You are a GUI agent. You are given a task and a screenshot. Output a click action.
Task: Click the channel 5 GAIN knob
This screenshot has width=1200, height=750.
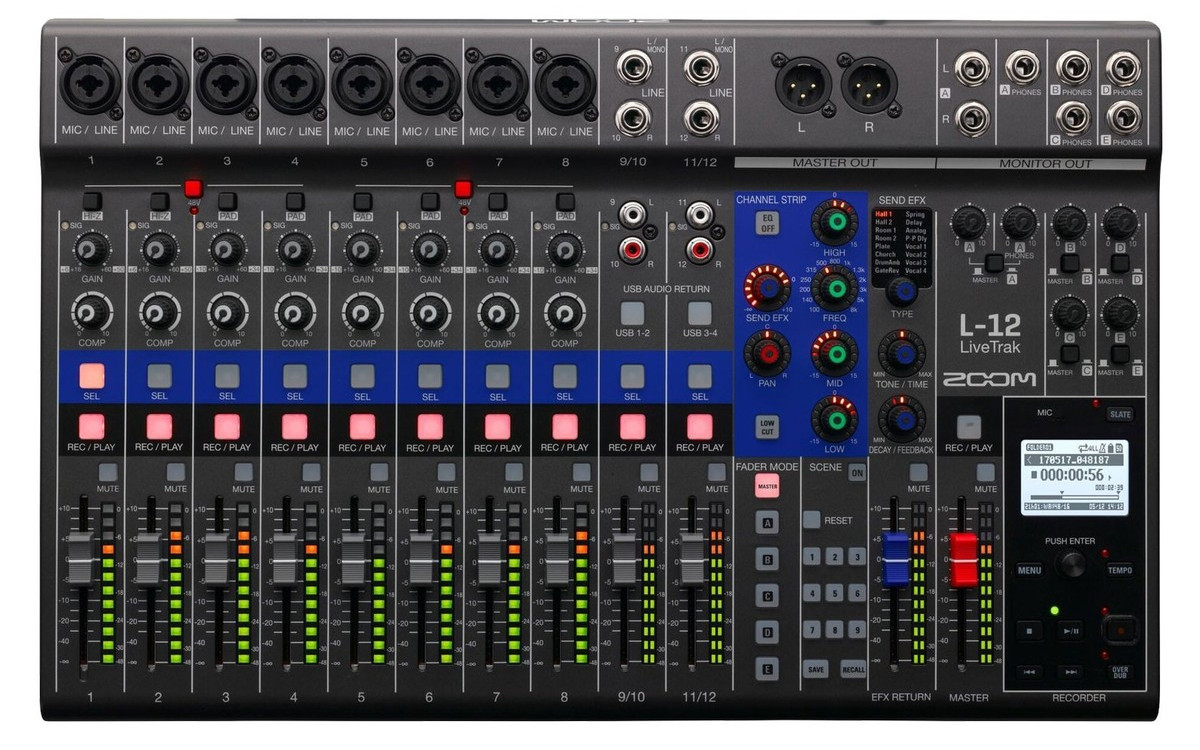pos(362,248)
